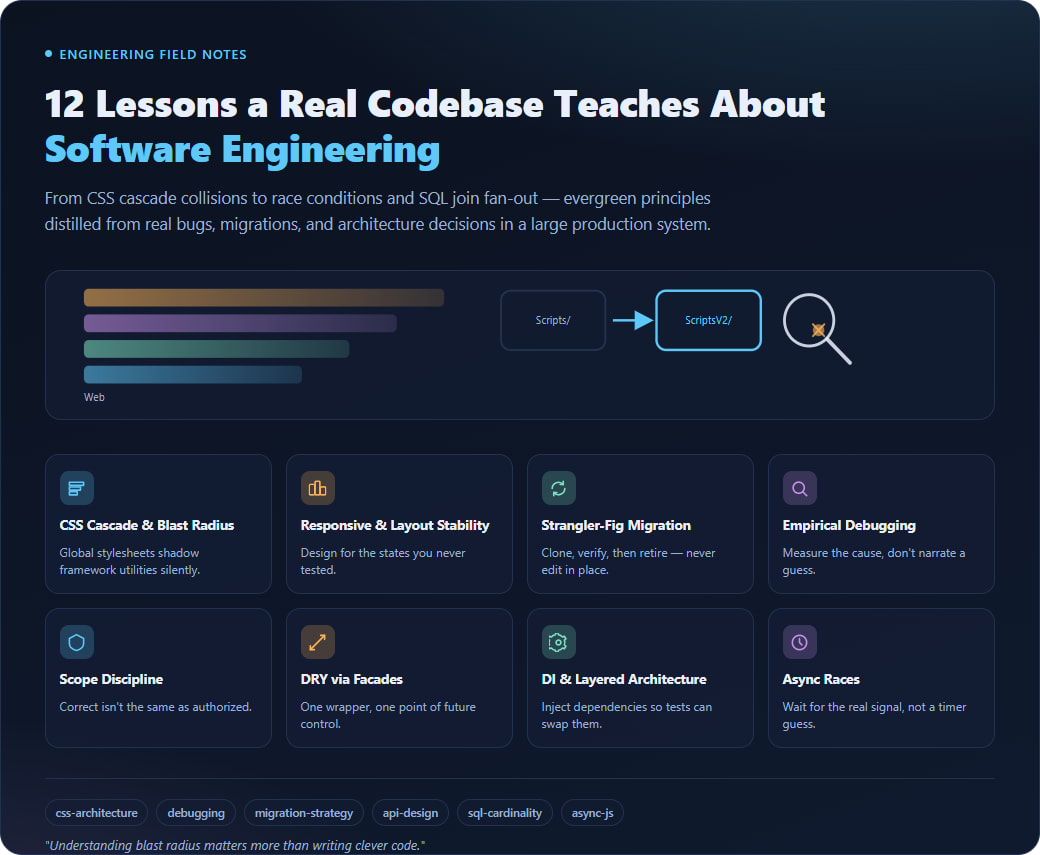Image resolution: width=1040 pixels, height=855 pixels.
Task: Click the "DI & Layered Architecture" title
Action: [x=623, y=679]
